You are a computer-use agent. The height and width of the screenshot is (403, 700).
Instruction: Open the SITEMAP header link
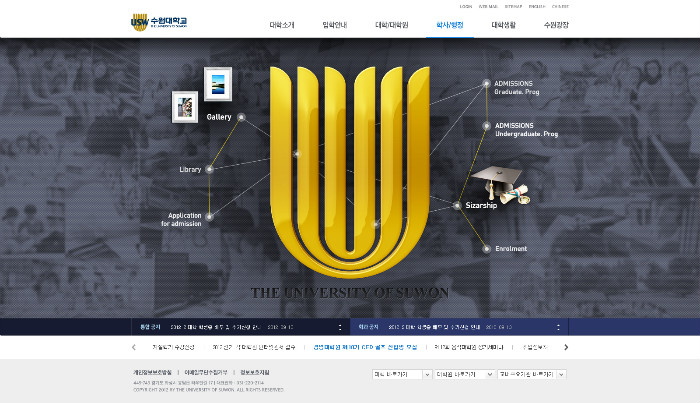(513, 7)
